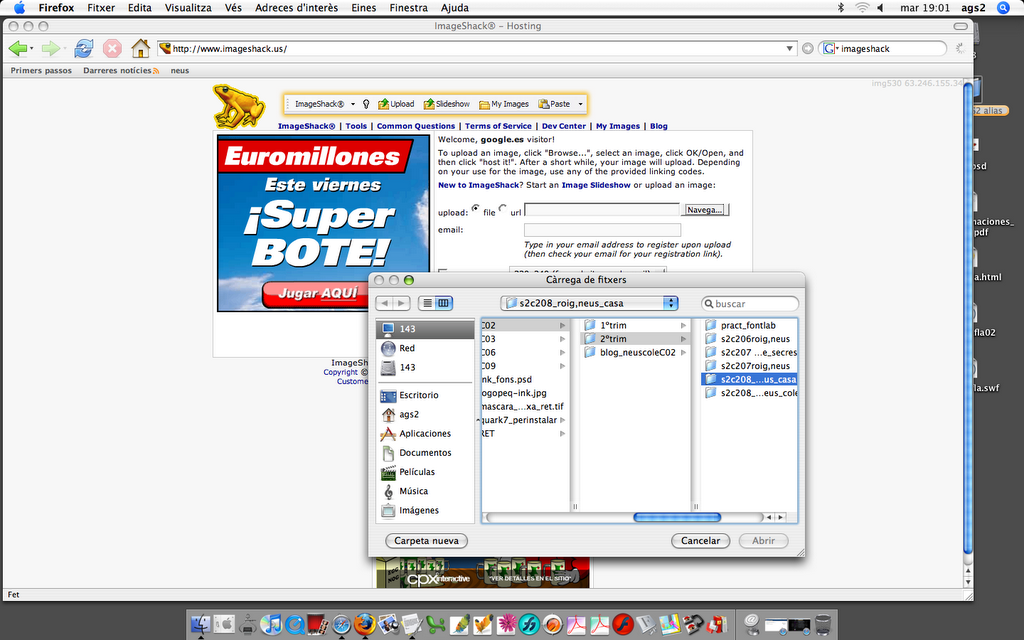Open iTunes from the Dock
The height and width of the screenshot is (640, 1024).
[271, 625]
